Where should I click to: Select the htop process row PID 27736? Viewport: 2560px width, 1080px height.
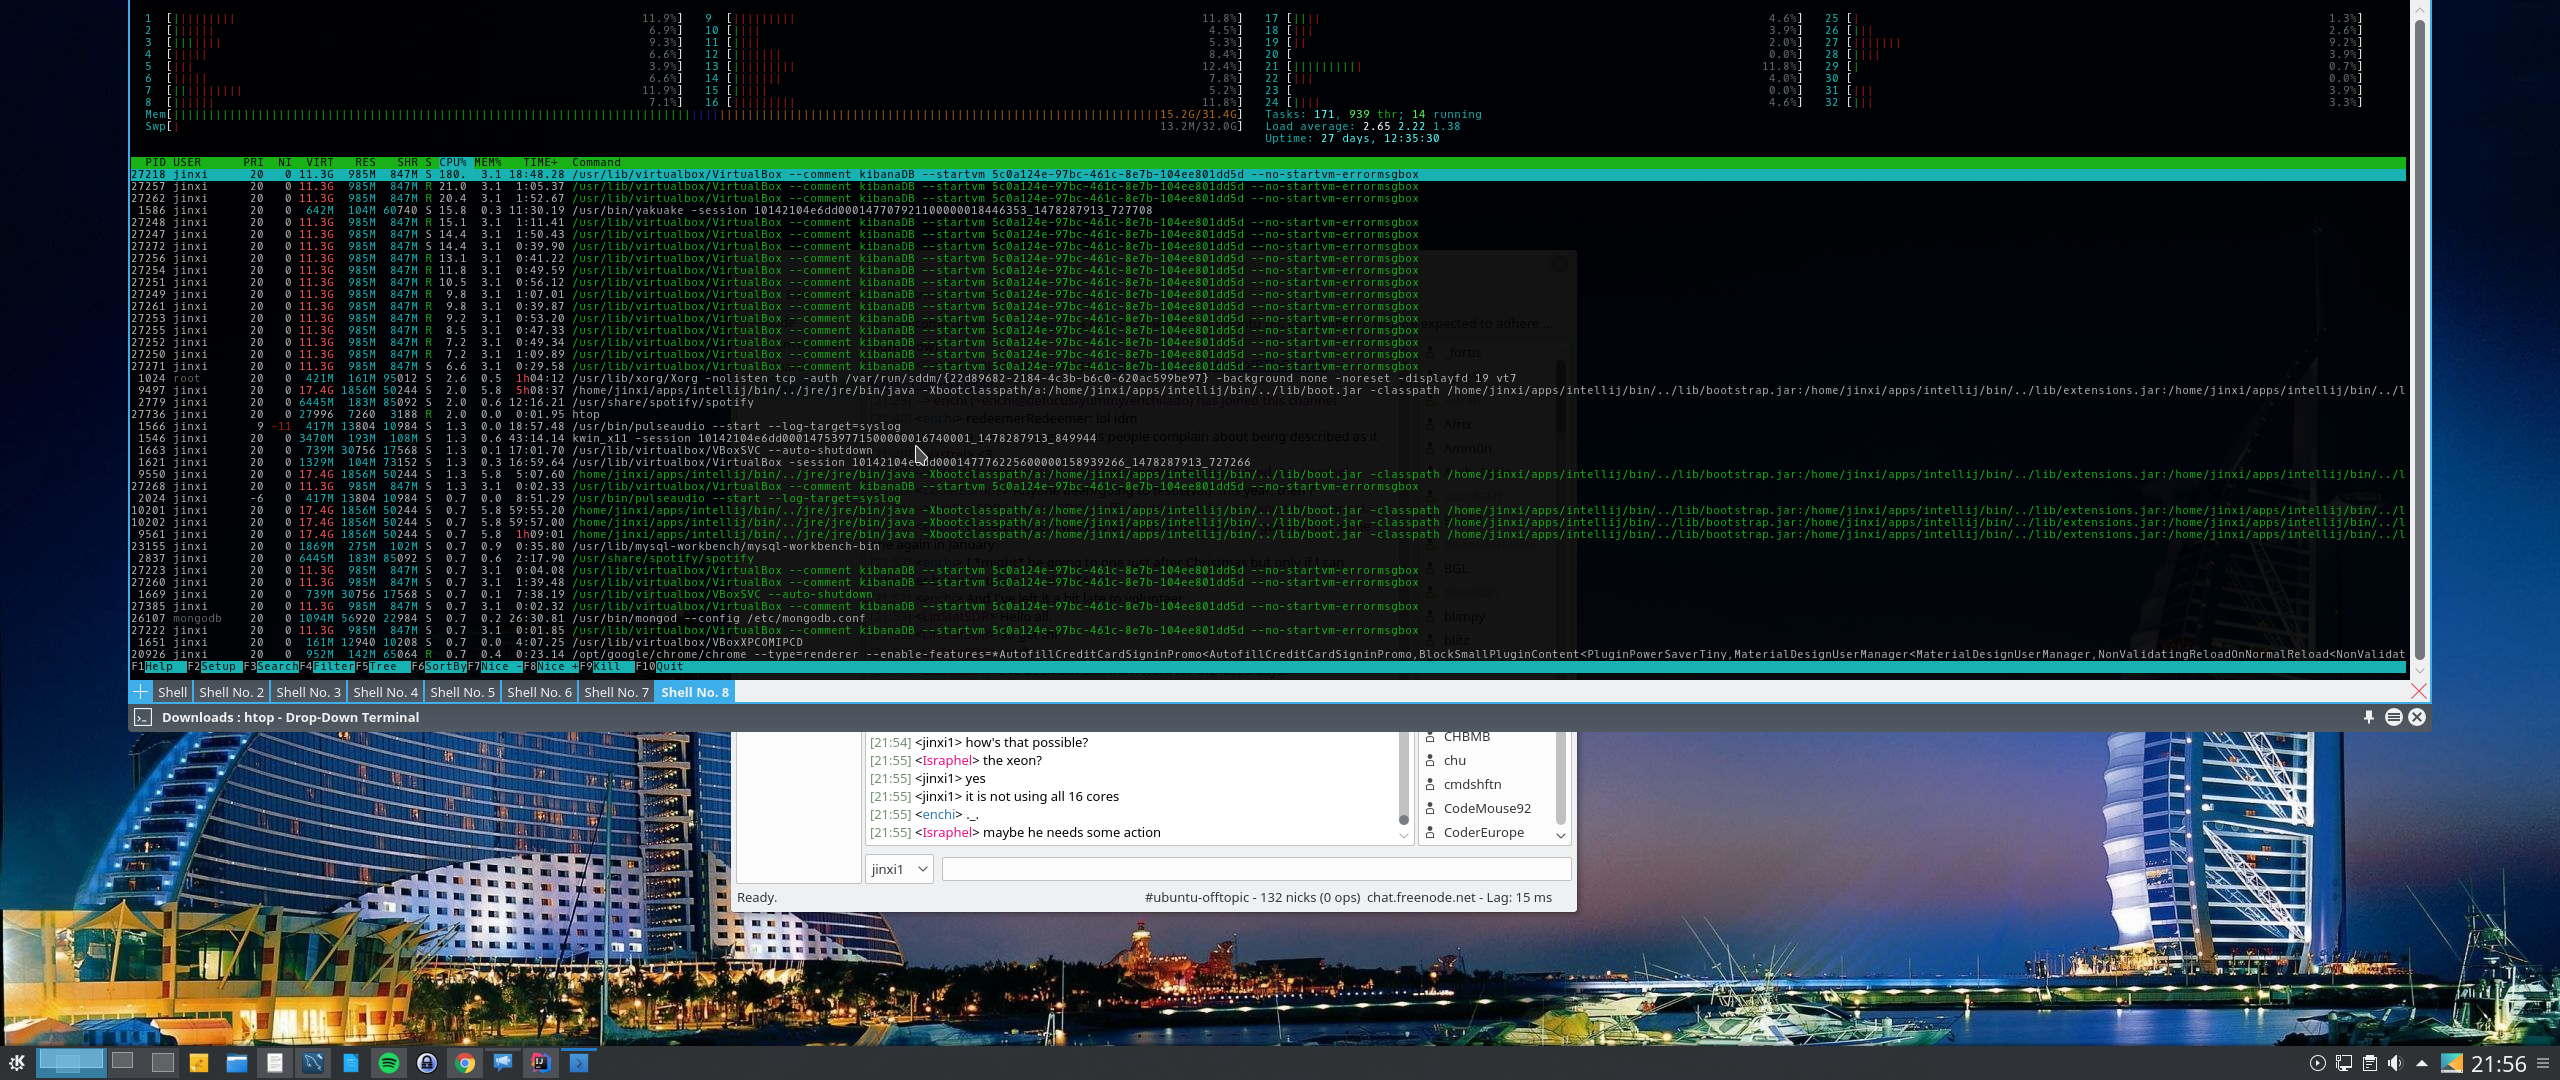(1268, 414)
